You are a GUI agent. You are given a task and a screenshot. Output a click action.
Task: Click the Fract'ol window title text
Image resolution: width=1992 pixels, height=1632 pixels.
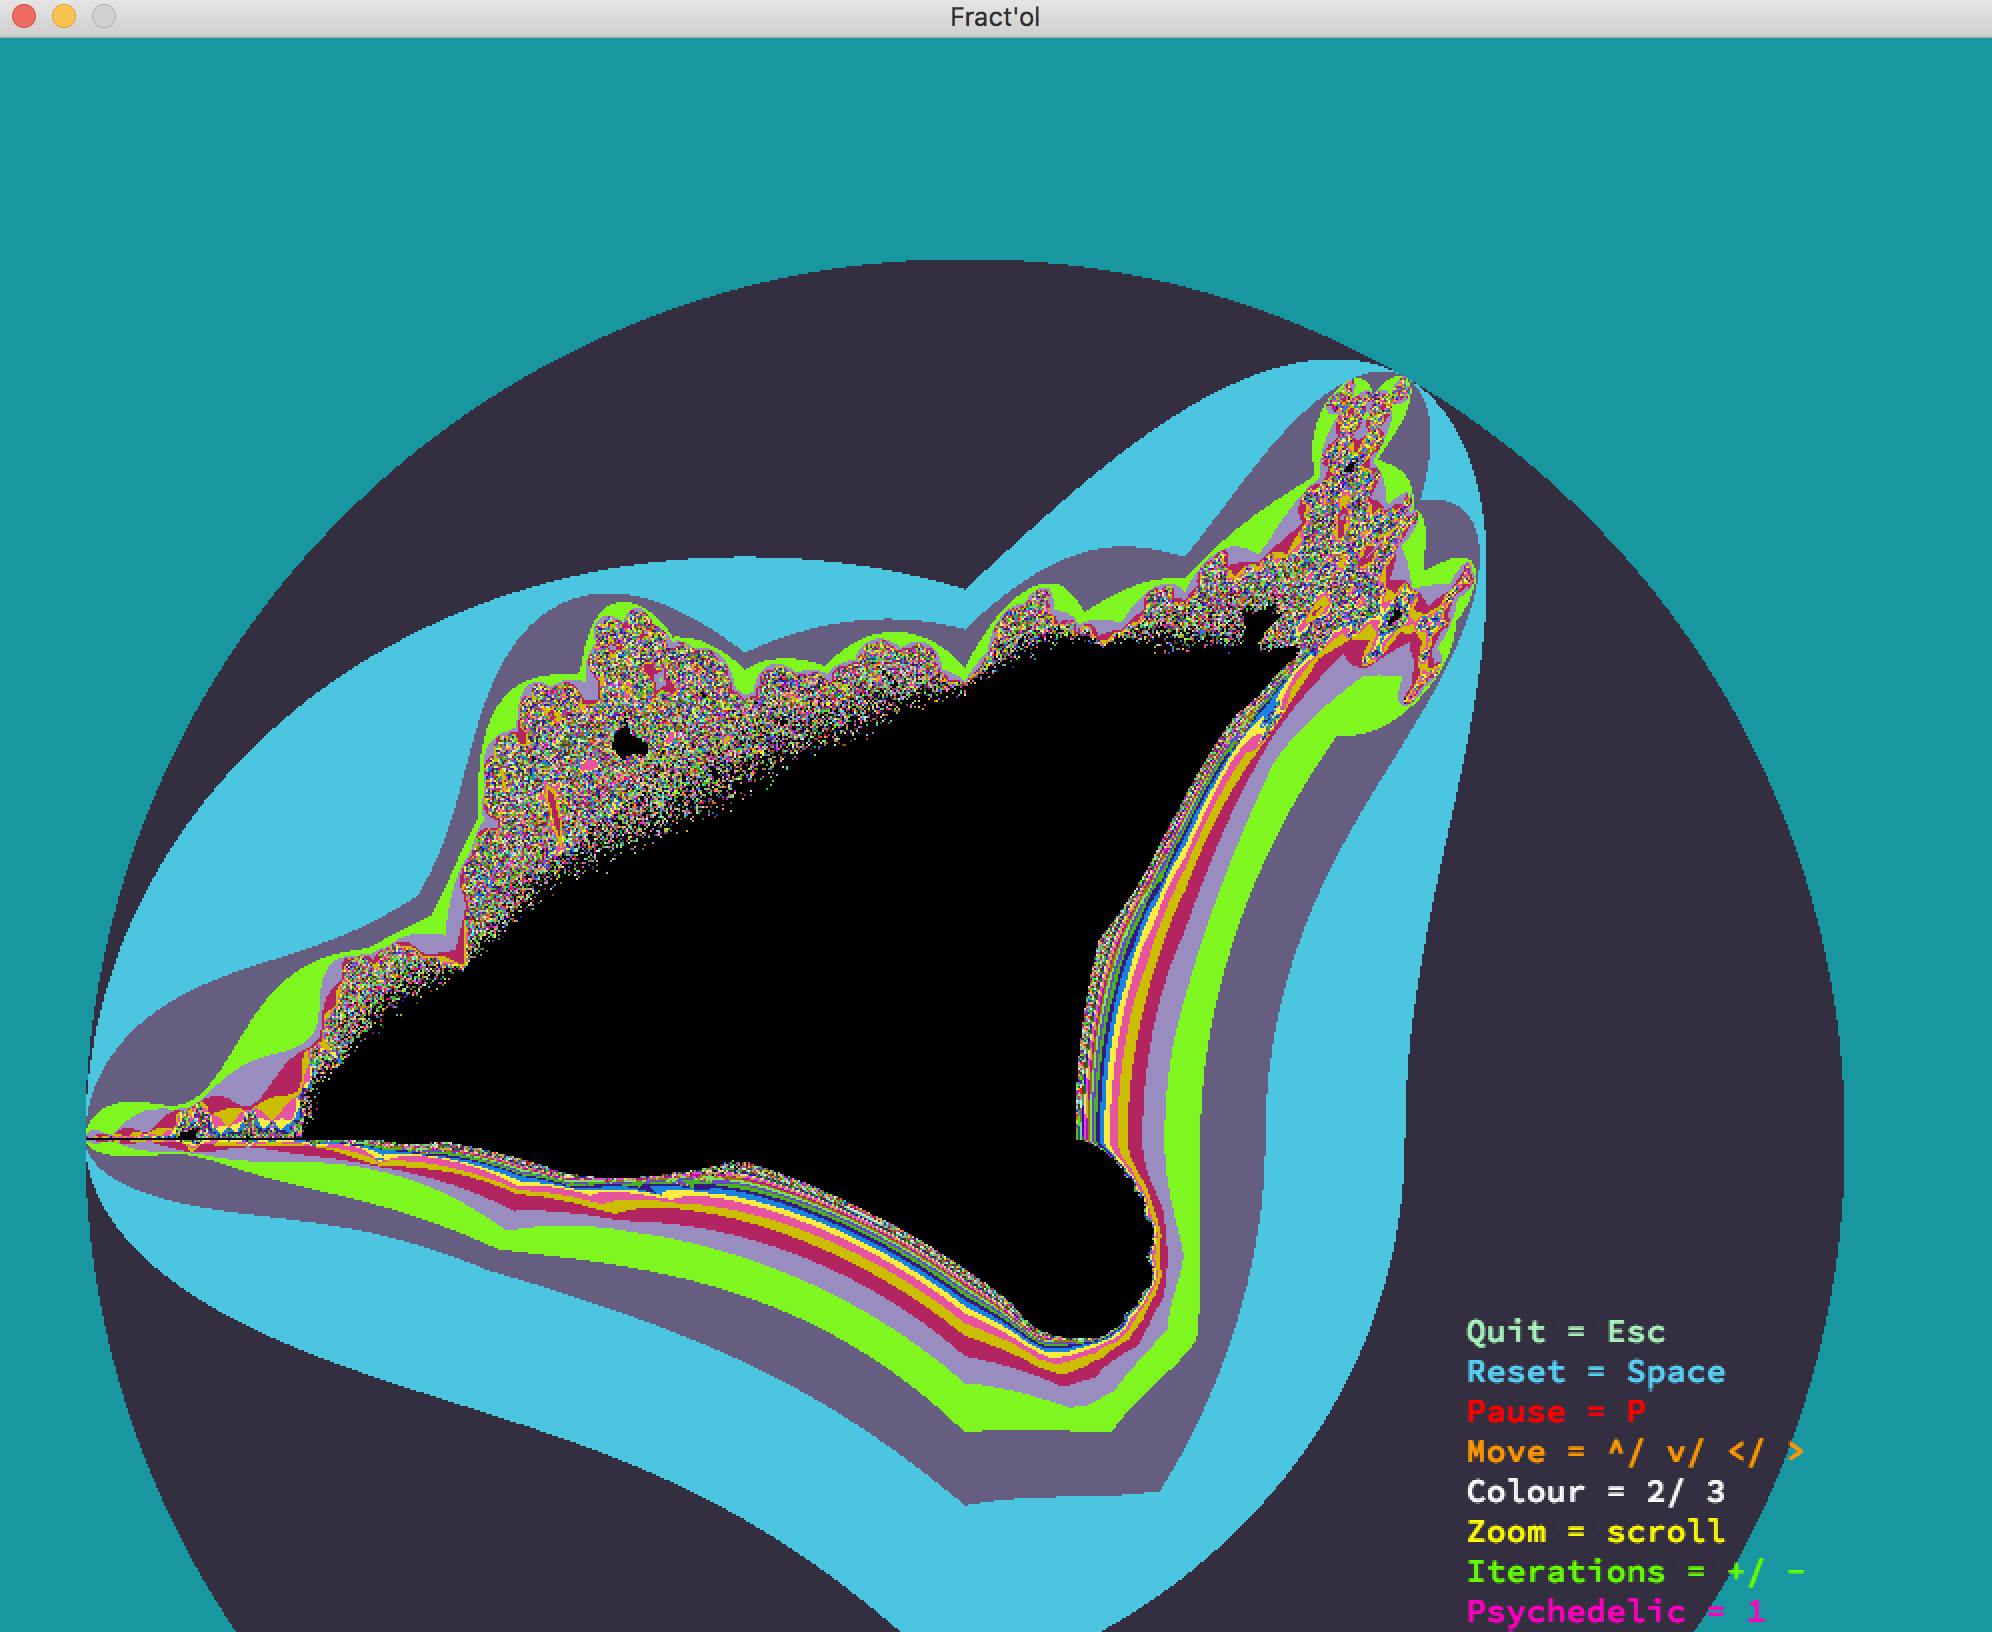point(995,17)
